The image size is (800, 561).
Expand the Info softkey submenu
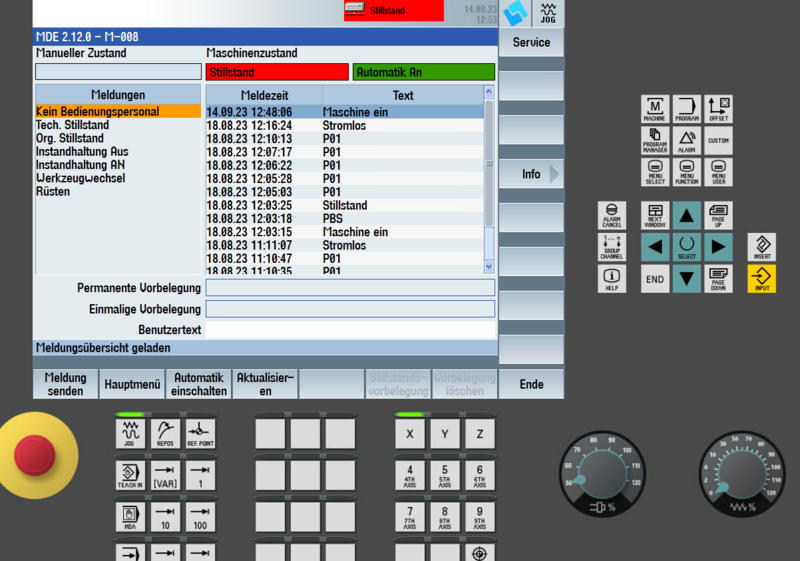(531, 174)
